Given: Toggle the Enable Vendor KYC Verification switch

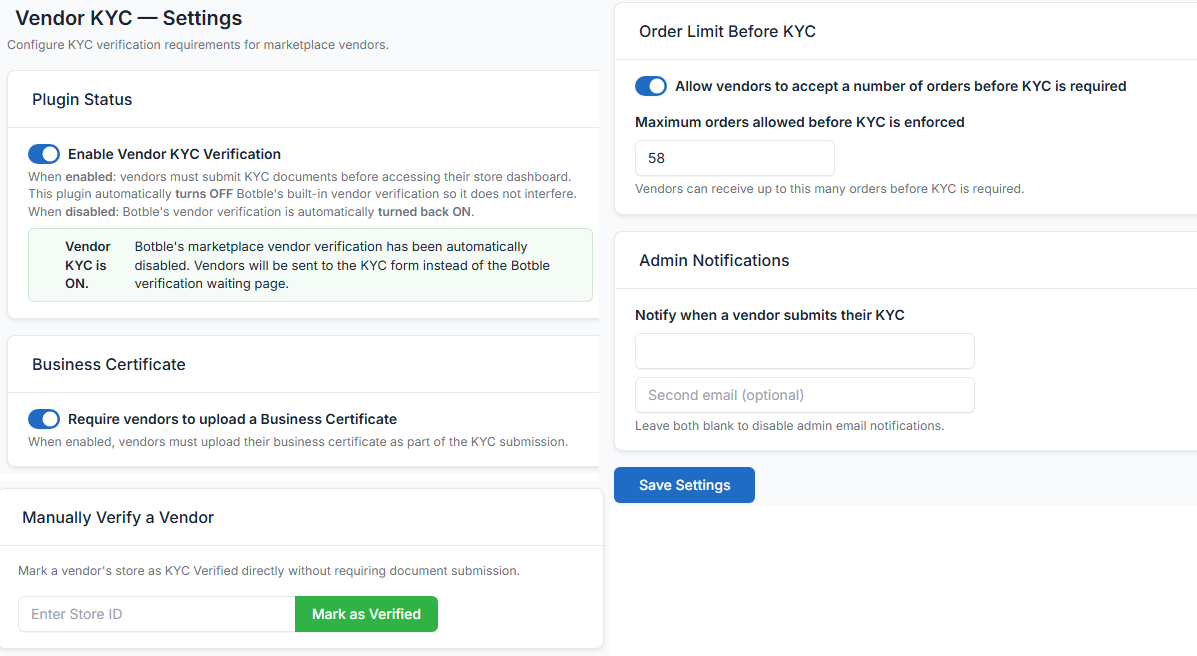Looking at the screenshot, I should coord(44,154).
